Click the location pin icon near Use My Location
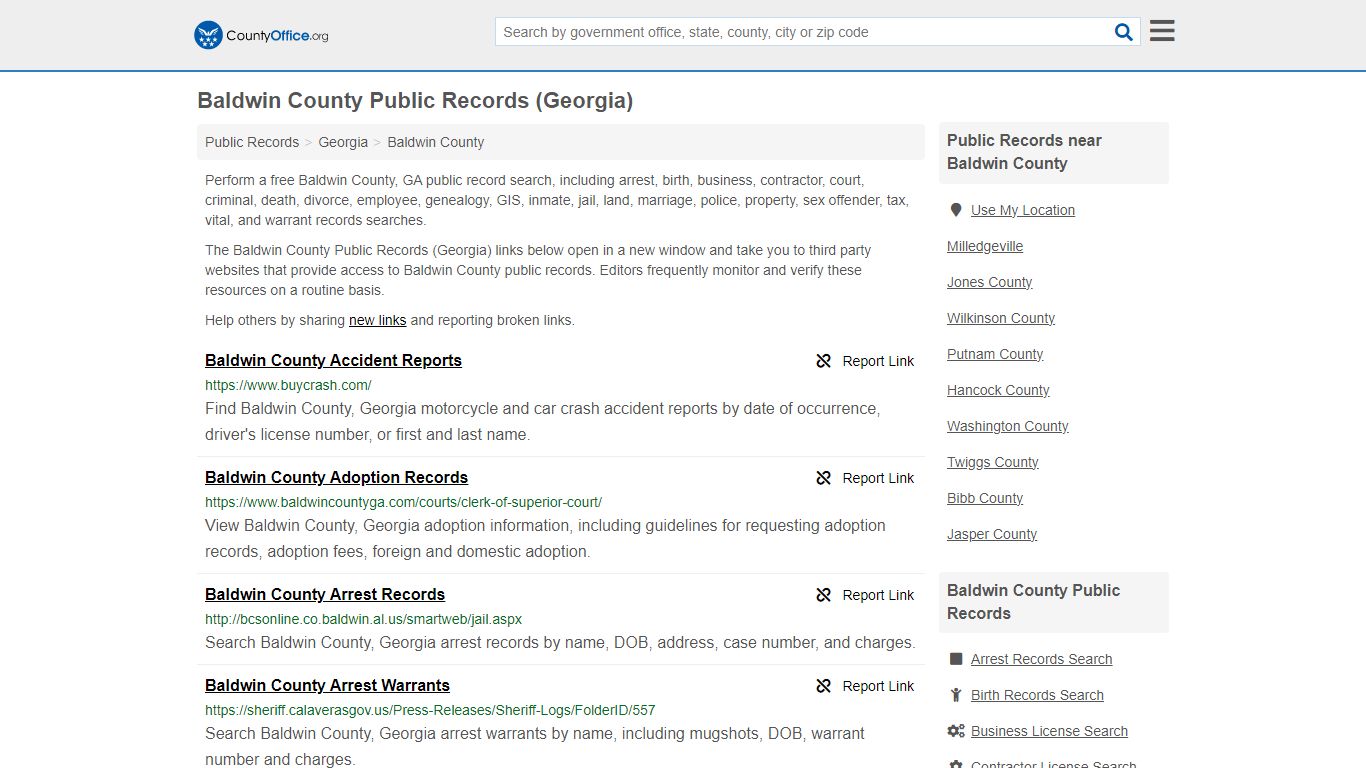The height and width of the screenshot is (768, 1366). click(x=956, y=210)
